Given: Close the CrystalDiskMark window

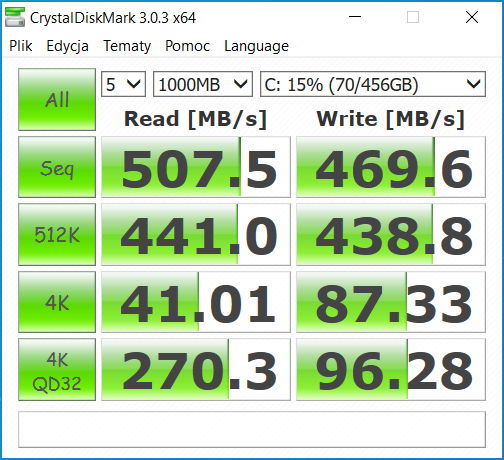Looking at the screenshot, I should [472, 17].
